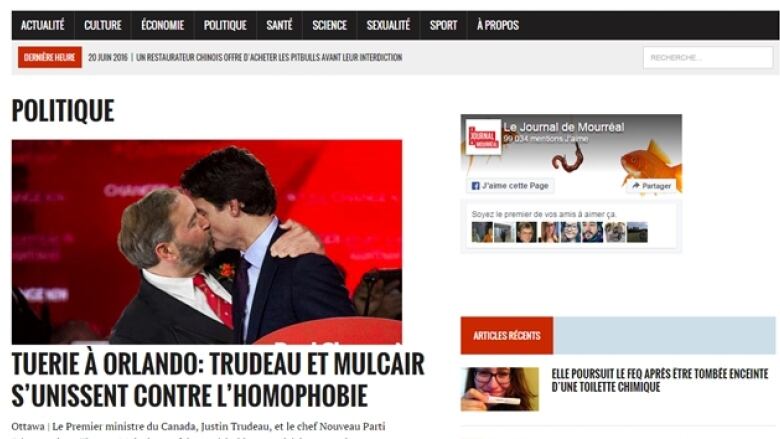
Task: Open the pitbulls breaking news headline
Action: pyautogui.click(x=269, y=58)
